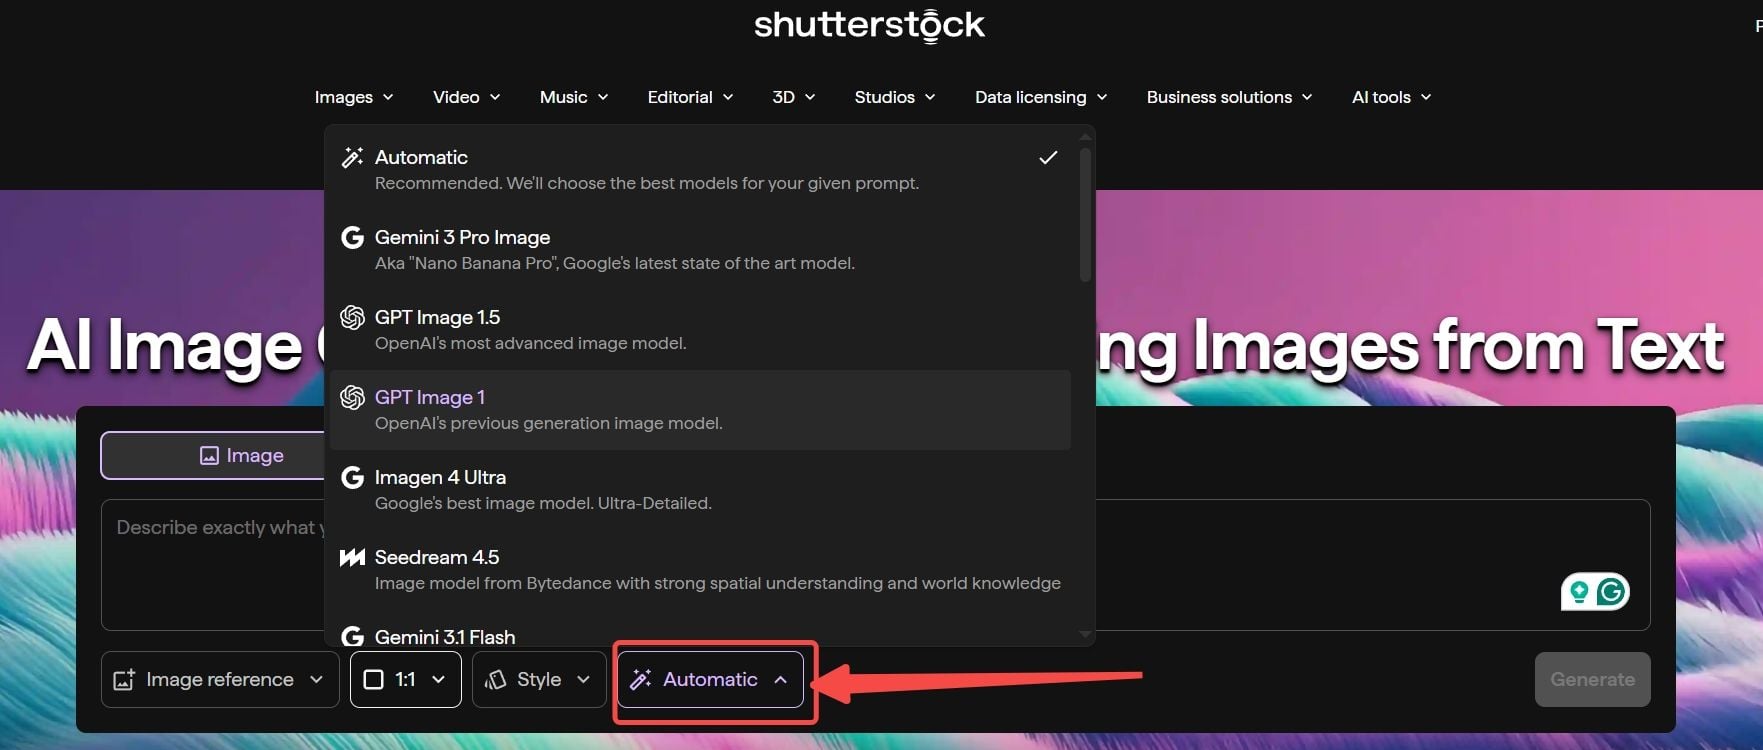Collapse the Automatic model dropdown
The image size is (1763, 750).
tap(710, 679)
